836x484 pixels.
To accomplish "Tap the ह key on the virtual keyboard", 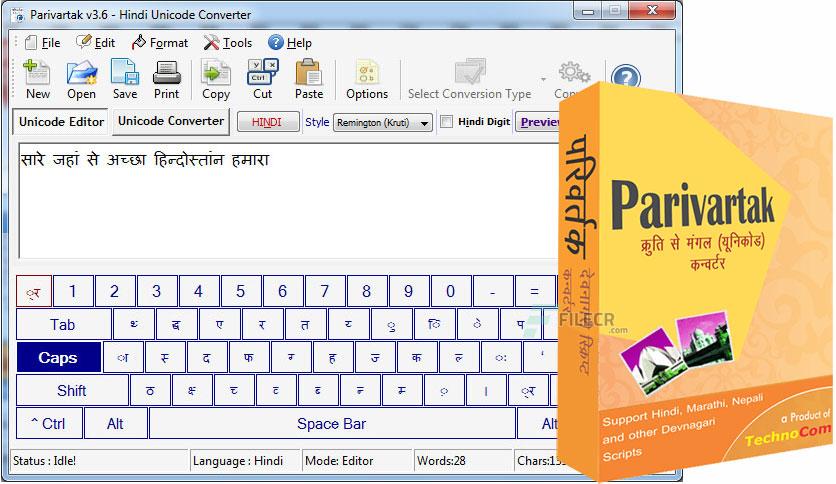I will pyautogui.click(x=332, y=358).
